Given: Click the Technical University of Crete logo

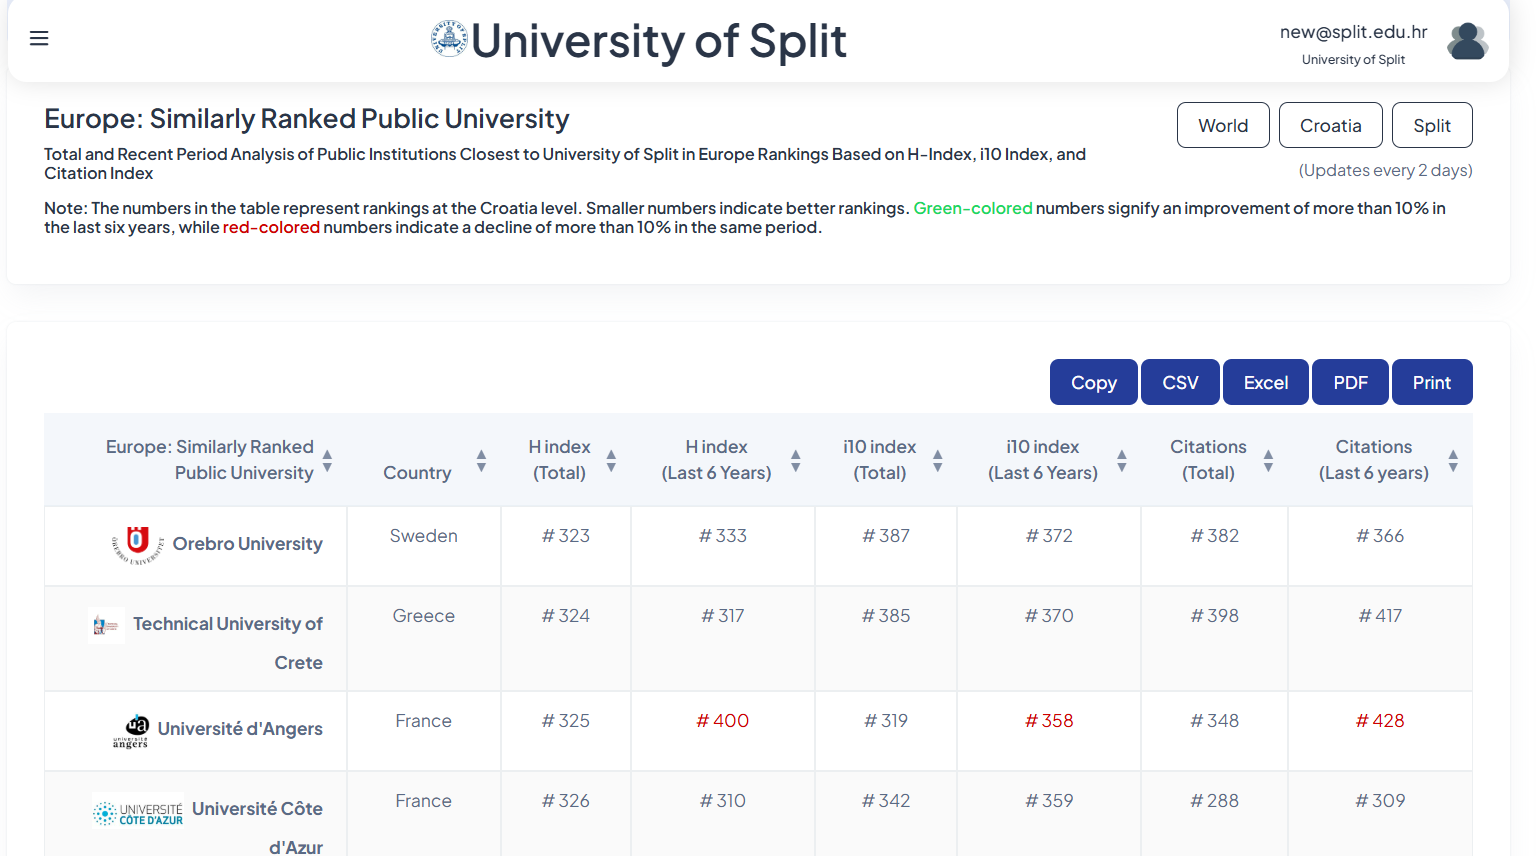Looking at the screenshot, I should tap(106, 625).
